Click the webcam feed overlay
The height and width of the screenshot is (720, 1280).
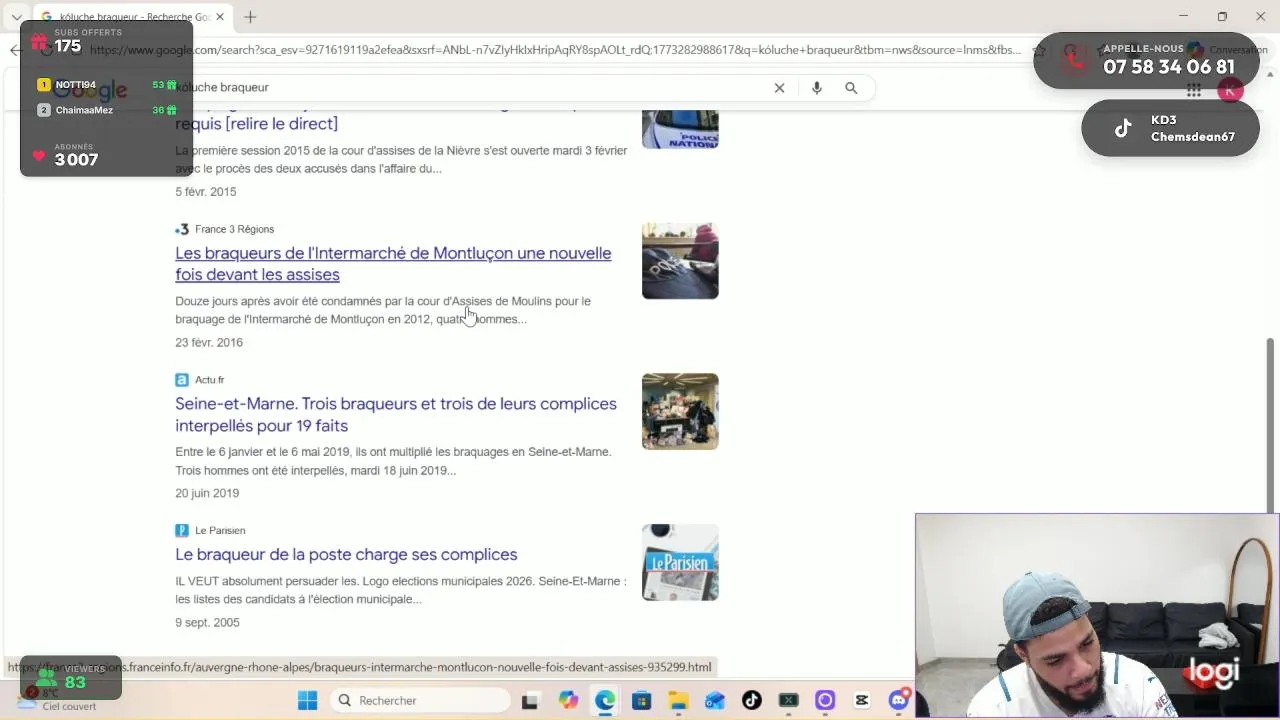[x=1097, y=616]
